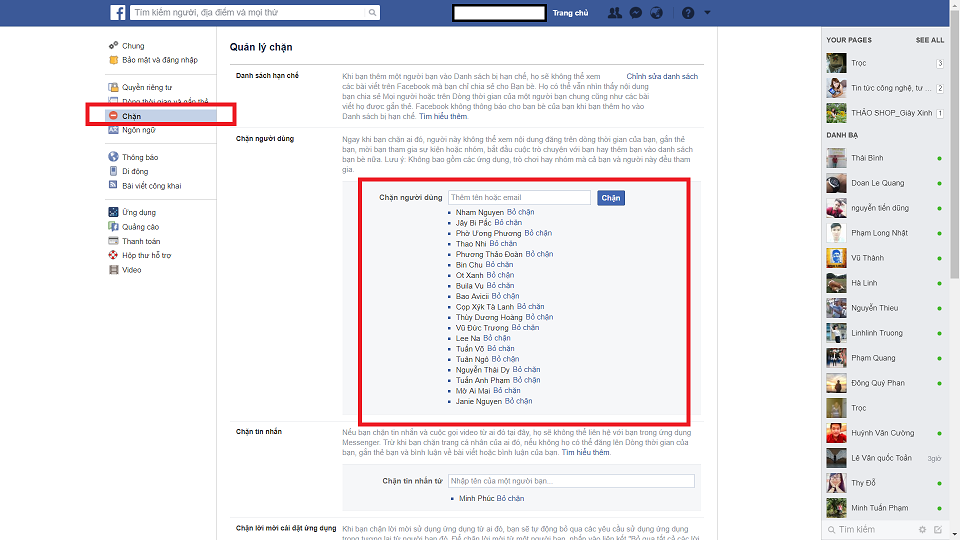
Task: Click the blue Chặn button
Action: coord(610,198)
